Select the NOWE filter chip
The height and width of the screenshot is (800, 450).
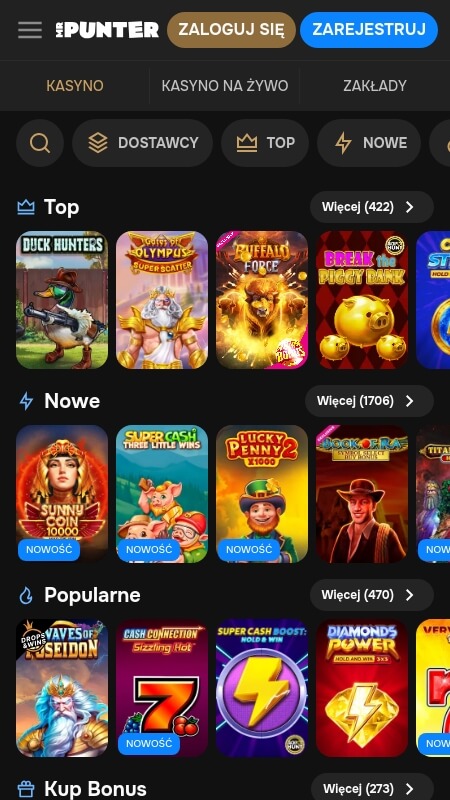click(369, 143)
